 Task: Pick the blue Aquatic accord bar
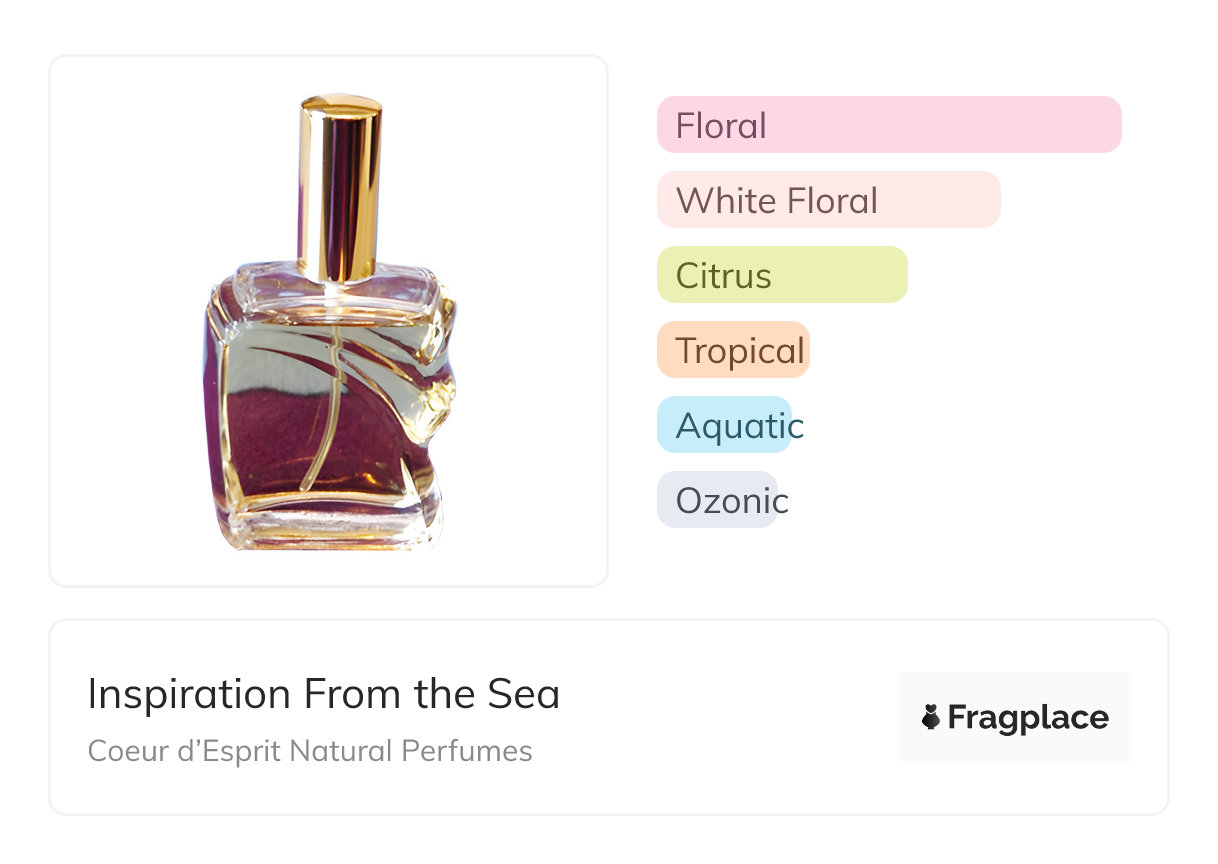coord(724,425)
